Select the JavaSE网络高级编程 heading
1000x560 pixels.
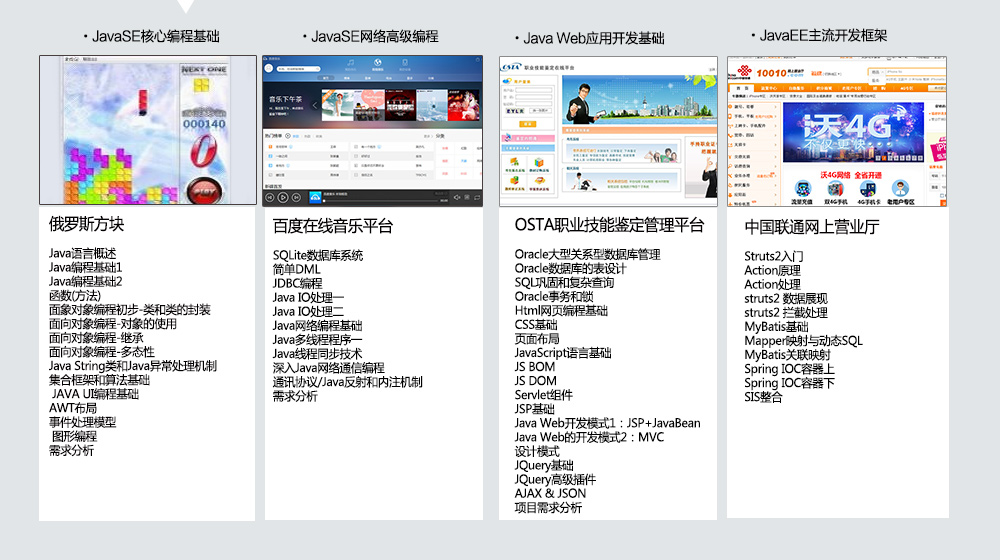[x=375, y=36]
